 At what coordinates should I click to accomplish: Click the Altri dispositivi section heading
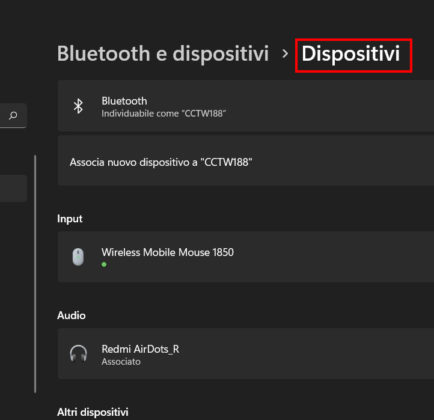[93, 412]
